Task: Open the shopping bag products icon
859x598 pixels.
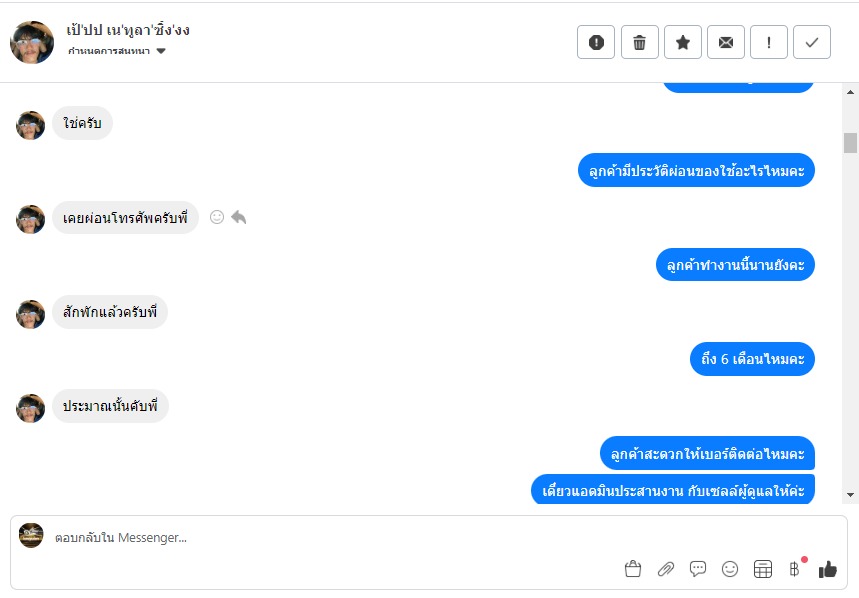Action: (633, 569)
